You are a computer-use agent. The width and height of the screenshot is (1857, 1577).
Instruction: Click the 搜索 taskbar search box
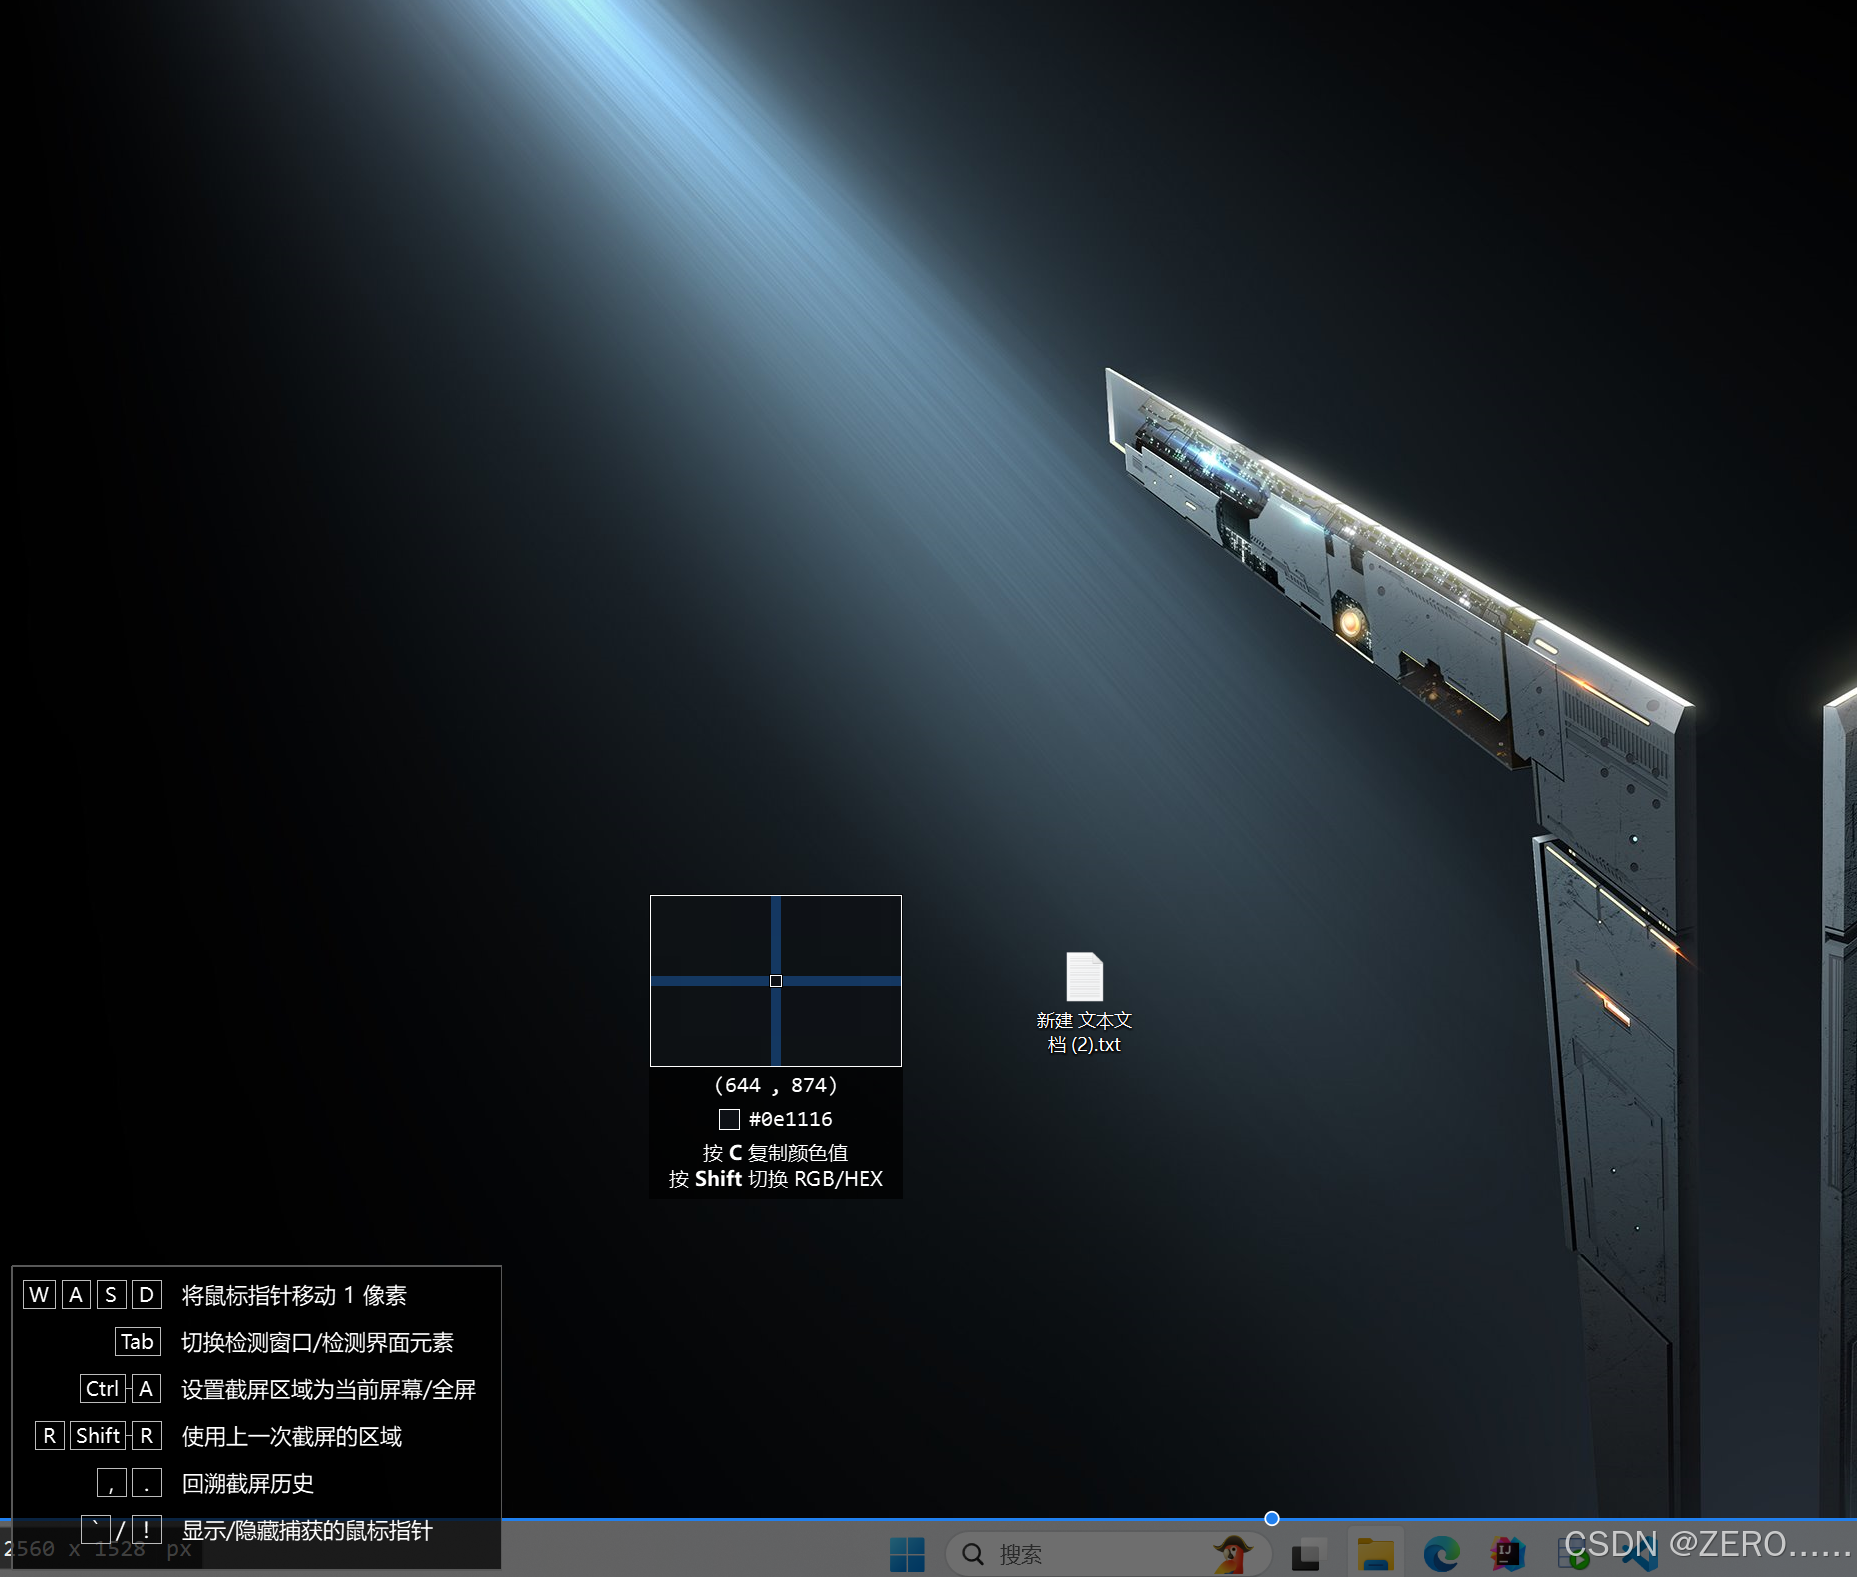(x=1107, y=1554)
